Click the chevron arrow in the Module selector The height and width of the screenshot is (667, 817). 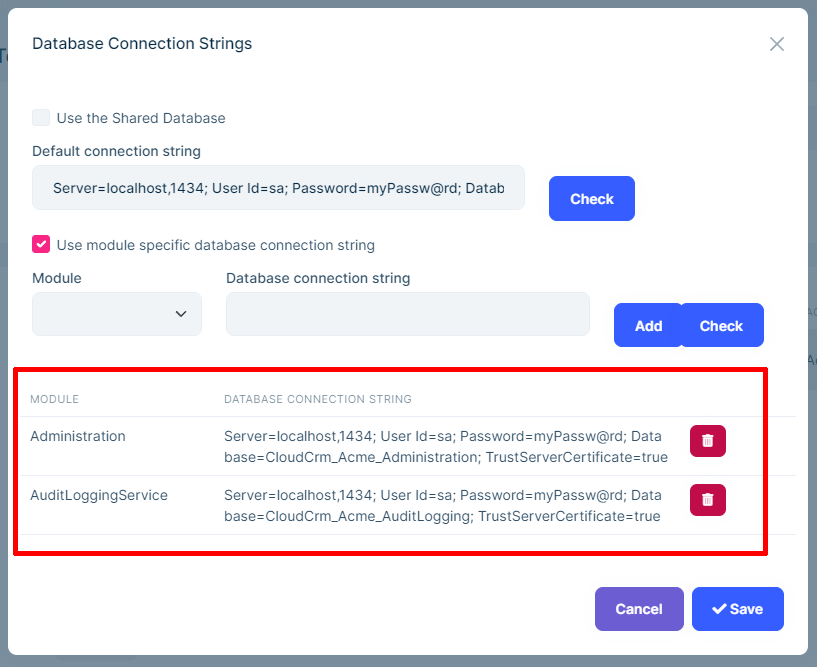coord(181,313)
